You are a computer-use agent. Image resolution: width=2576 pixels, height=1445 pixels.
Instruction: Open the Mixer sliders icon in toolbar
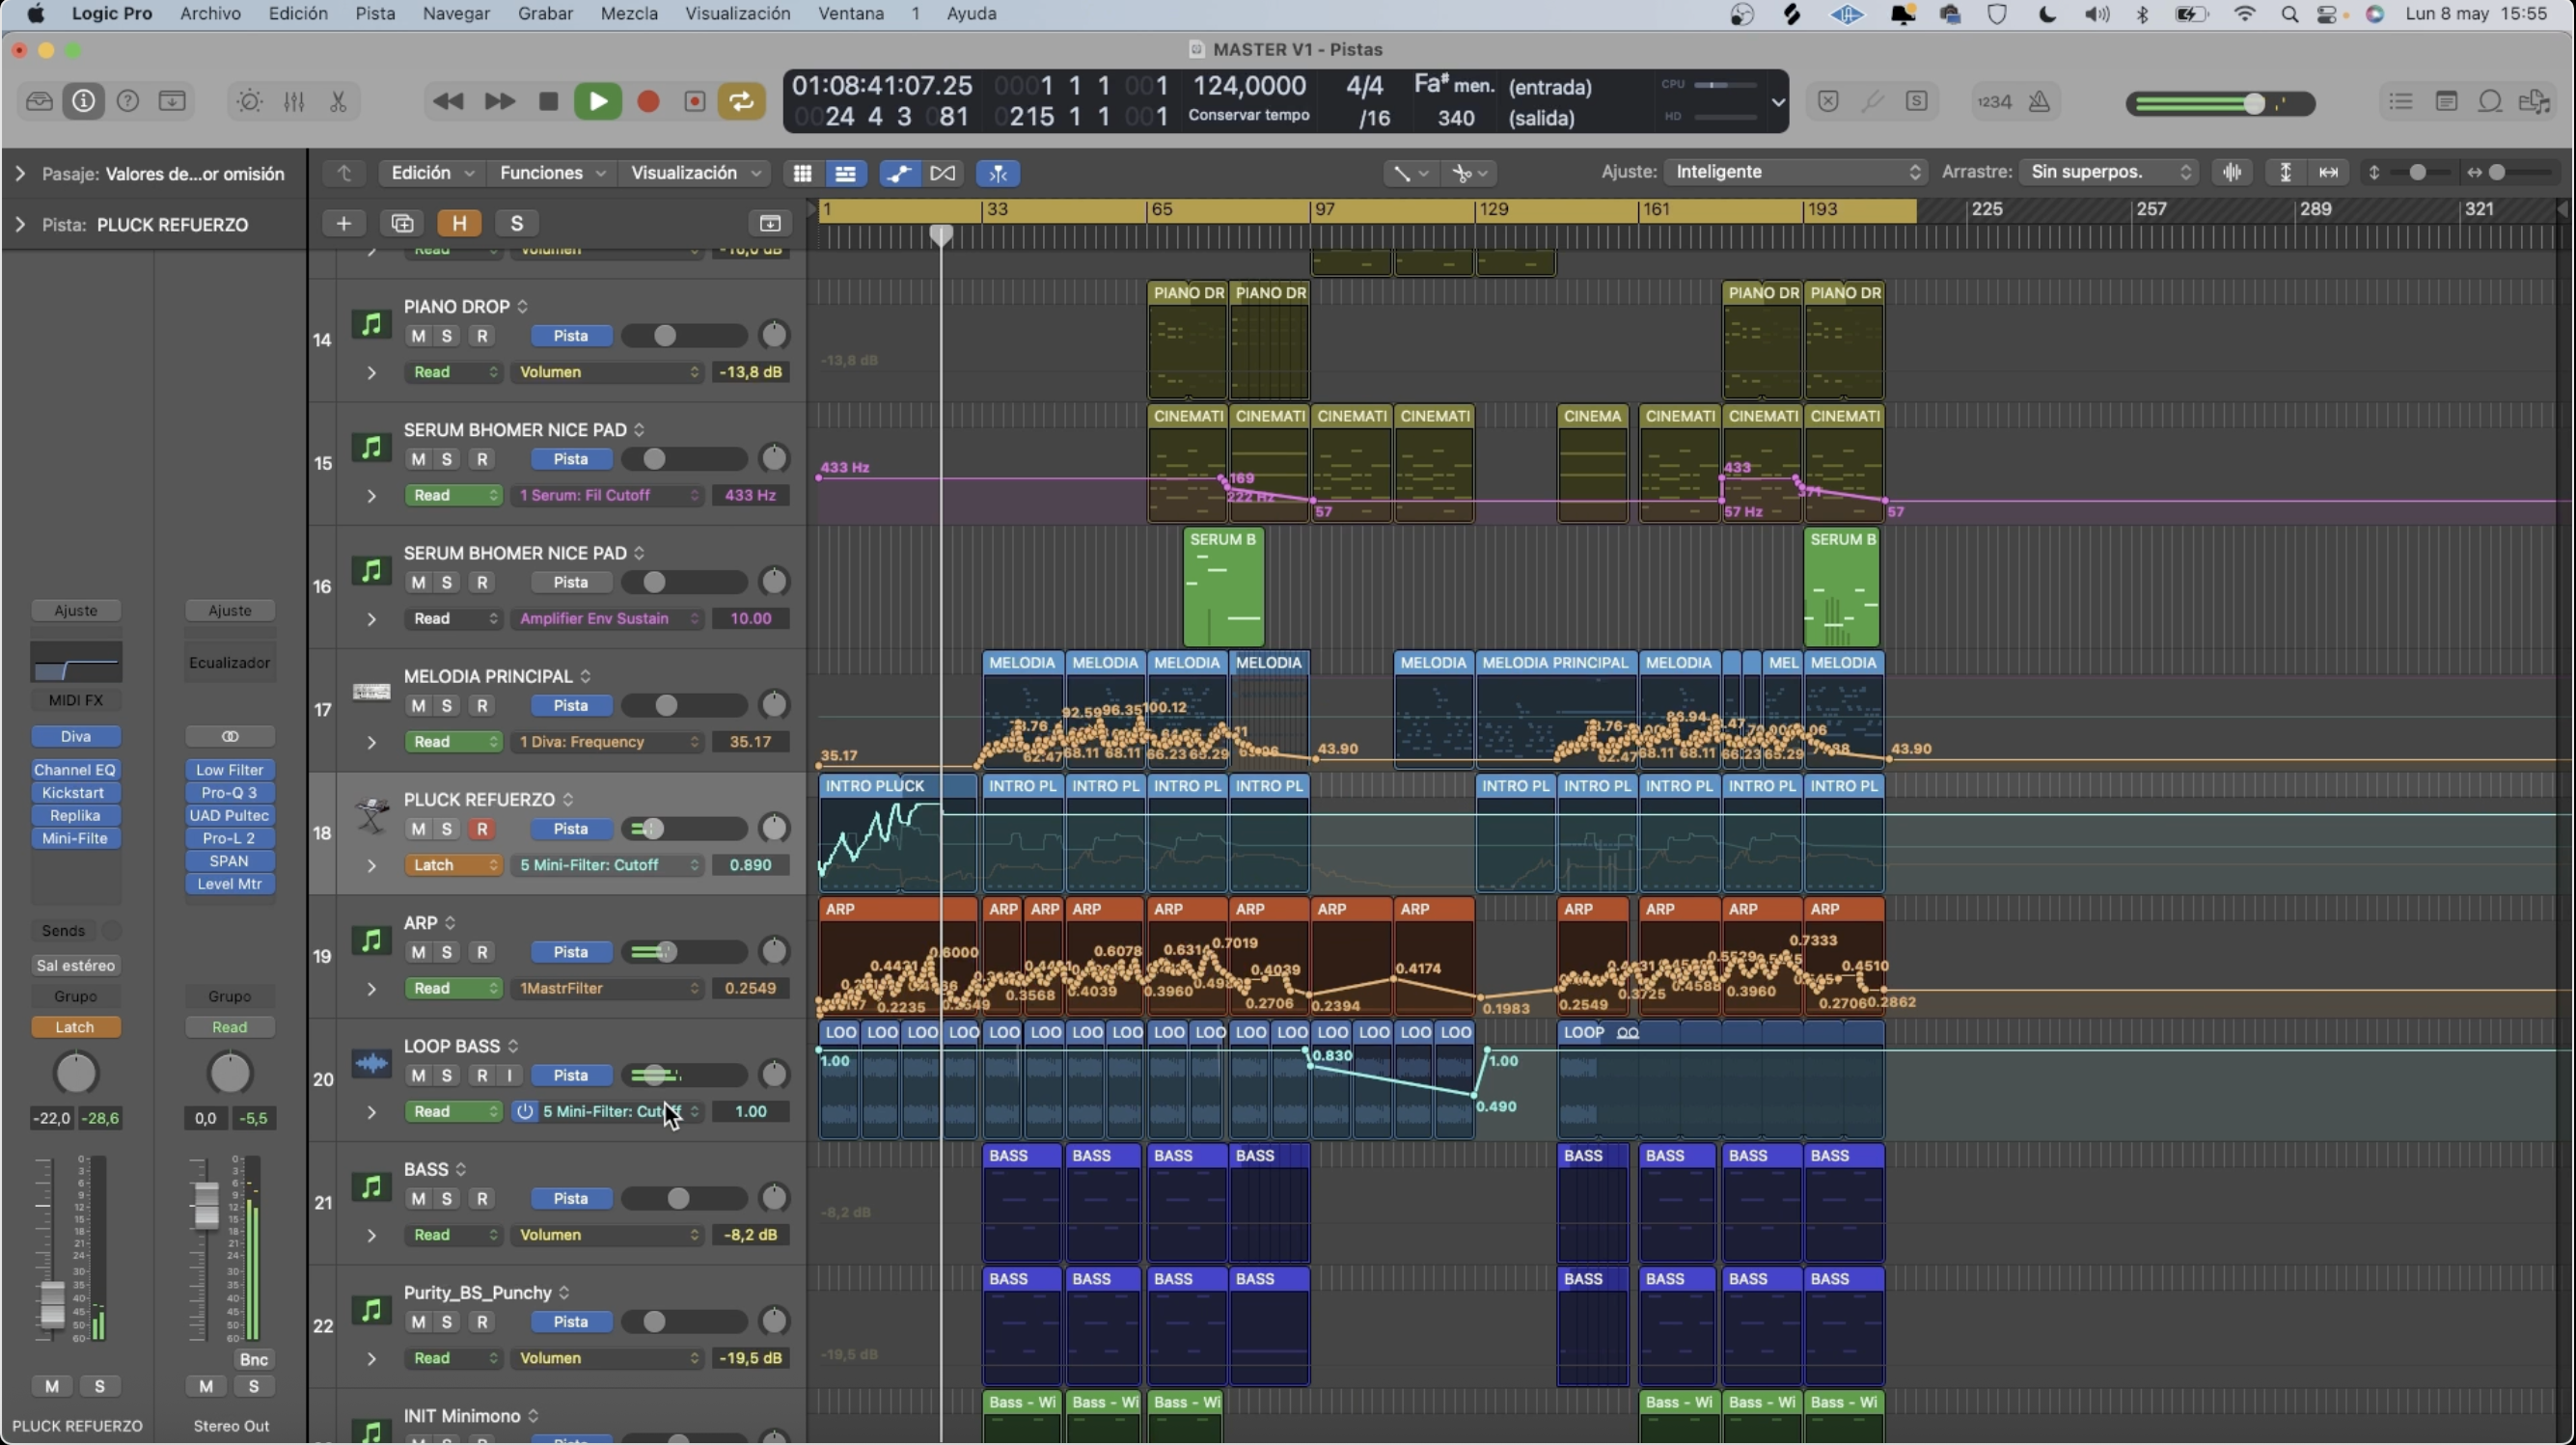pyautogui.click(x=294, y=101)
